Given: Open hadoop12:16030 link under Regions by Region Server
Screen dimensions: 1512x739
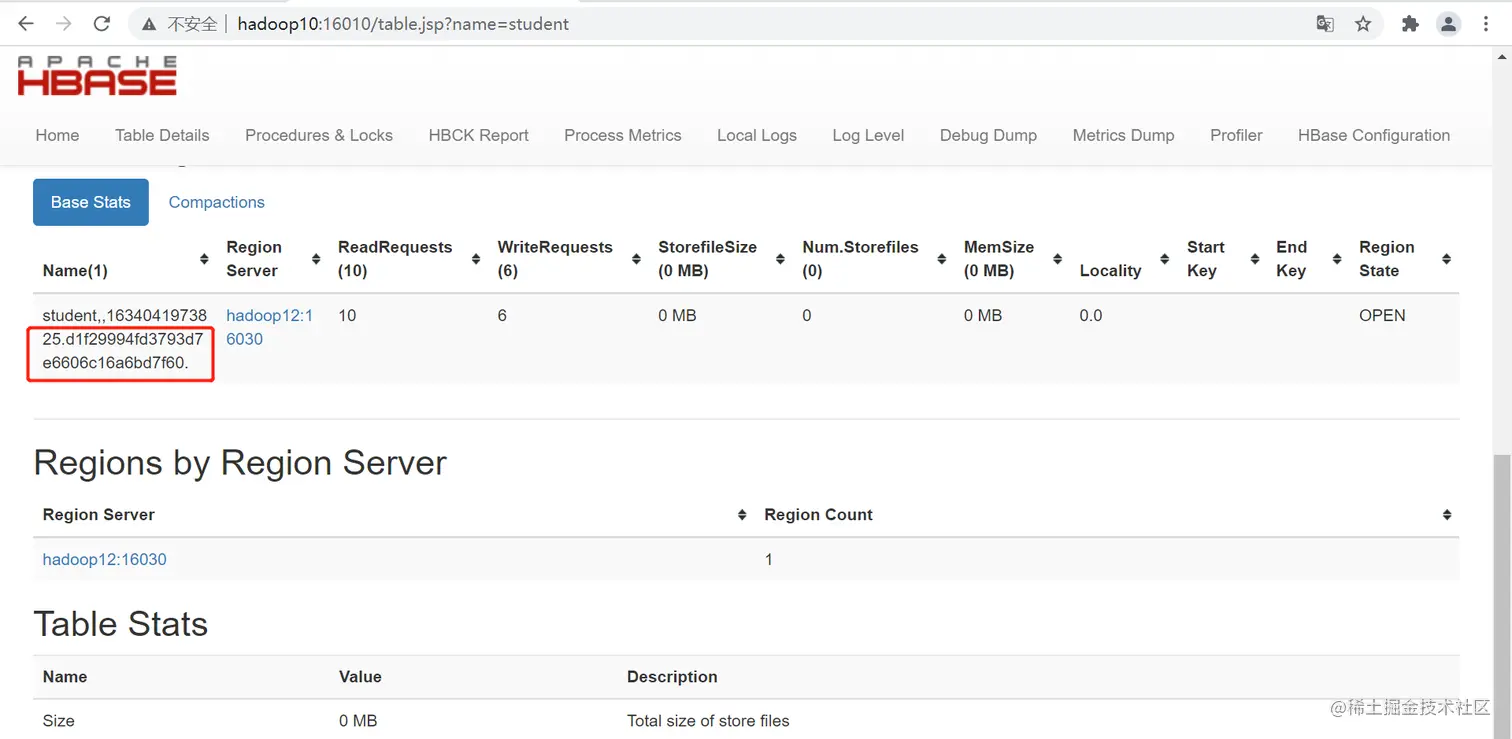Looking at the screenshot, I should point(104,560).
